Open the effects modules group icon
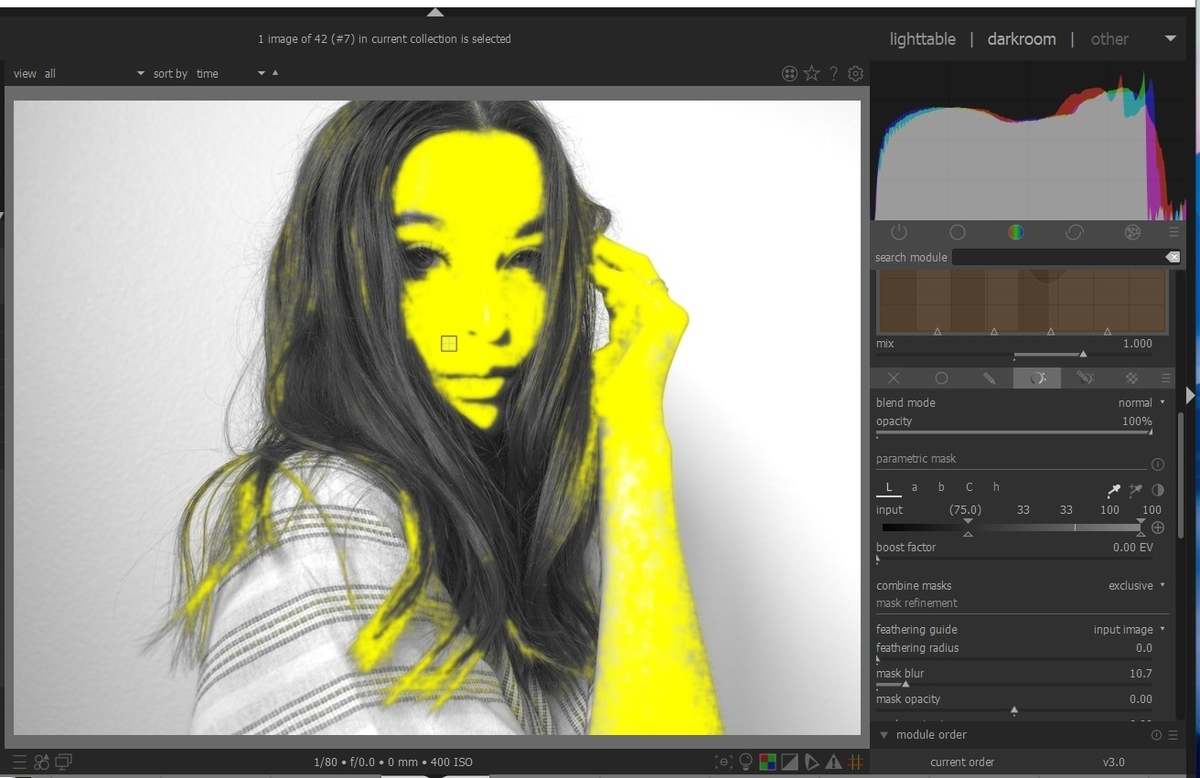The image size is (1200, 778). (1132, 232)
